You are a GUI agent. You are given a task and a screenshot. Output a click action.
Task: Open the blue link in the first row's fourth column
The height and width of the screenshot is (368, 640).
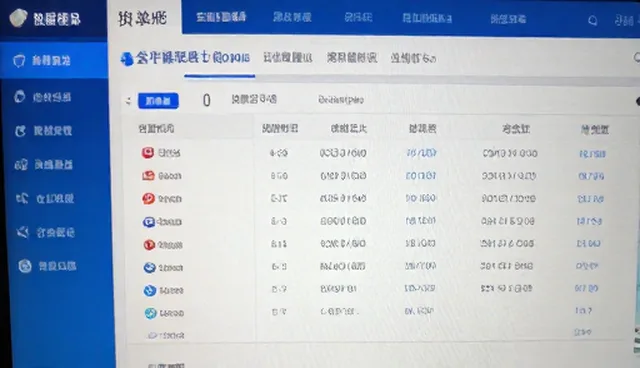pos(421,153)
